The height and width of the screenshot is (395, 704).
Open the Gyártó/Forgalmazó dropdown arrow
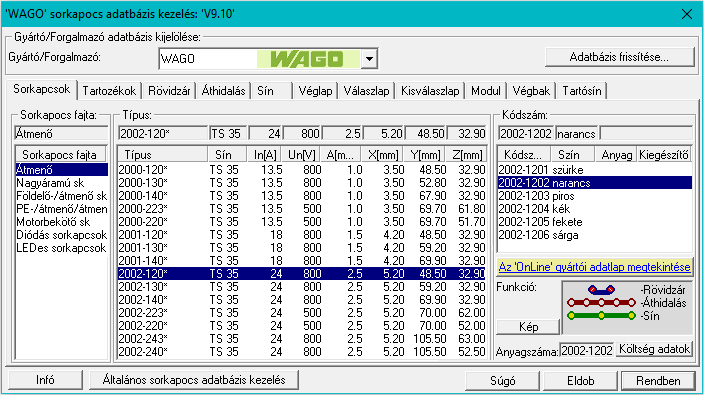[x=369, y=59]
